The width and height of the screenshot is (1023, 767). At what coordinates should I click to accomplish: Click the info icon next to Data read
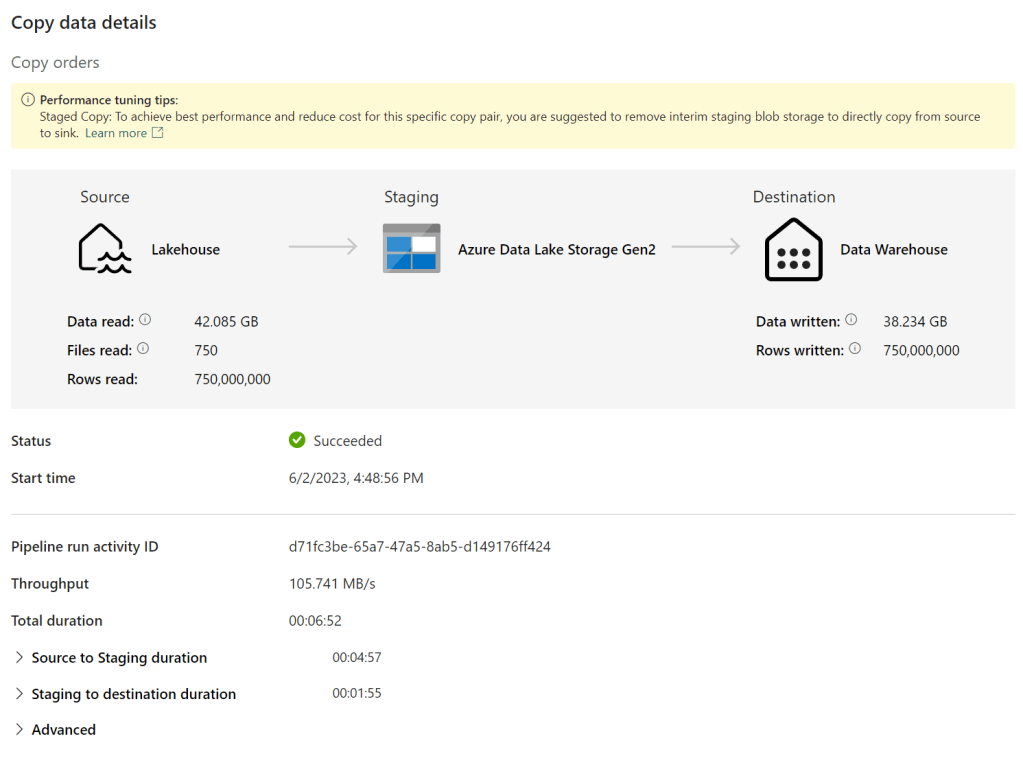point(145,320)
